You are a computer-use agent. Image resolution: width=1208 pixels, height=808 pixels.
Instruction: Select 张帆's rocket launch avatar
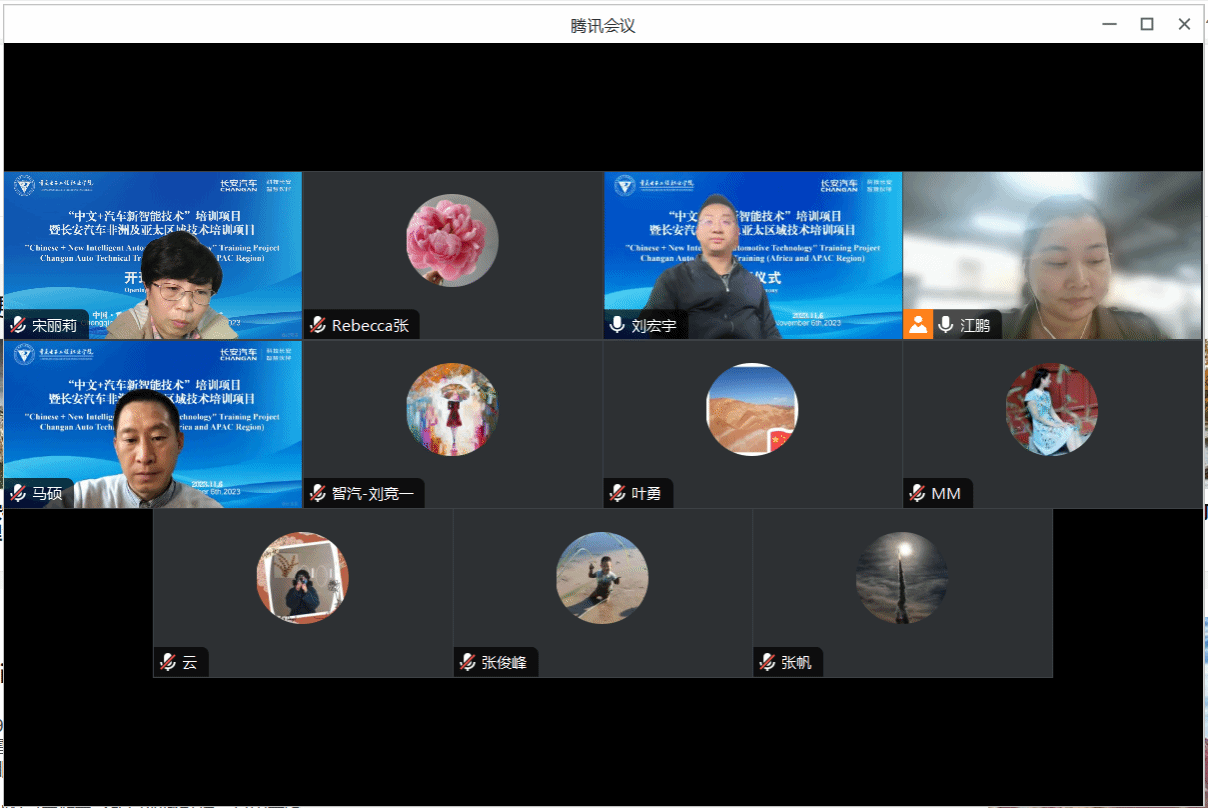point(902,578)
